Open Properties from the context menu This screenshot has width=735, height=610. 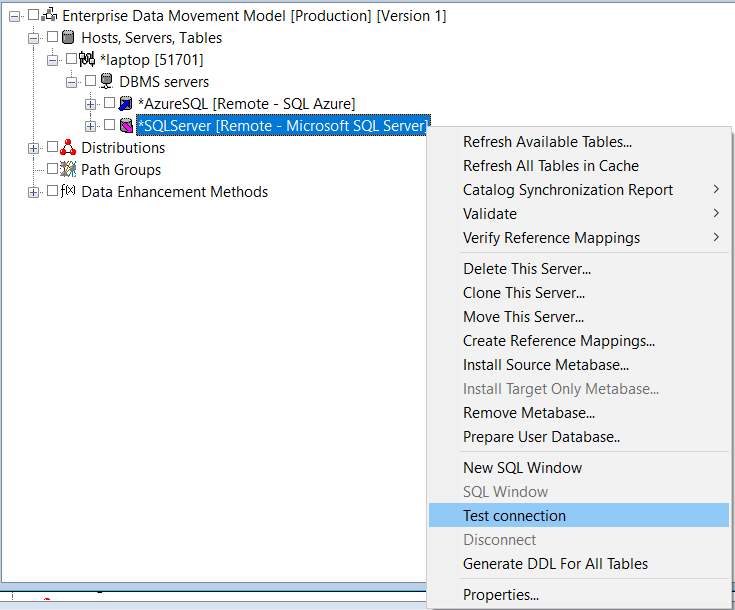point(501,595)
